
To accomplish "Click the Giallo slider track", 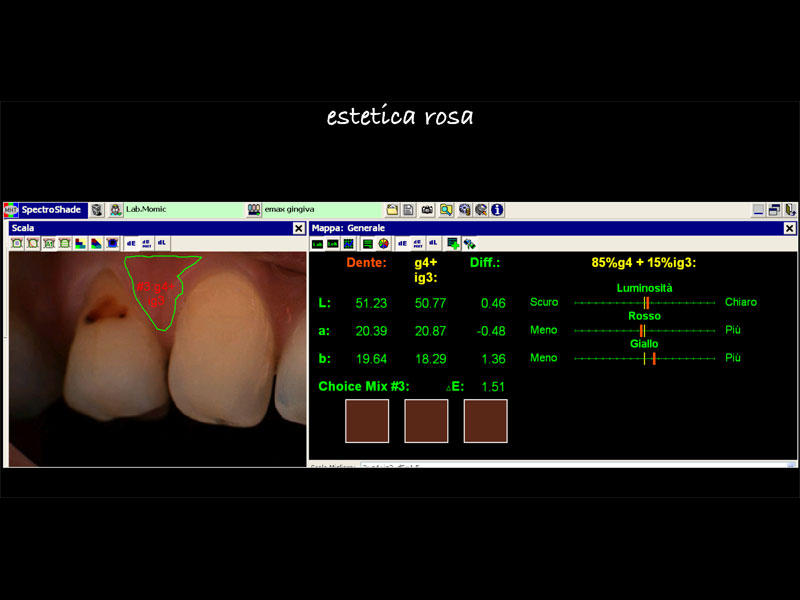I will (644, 359).
